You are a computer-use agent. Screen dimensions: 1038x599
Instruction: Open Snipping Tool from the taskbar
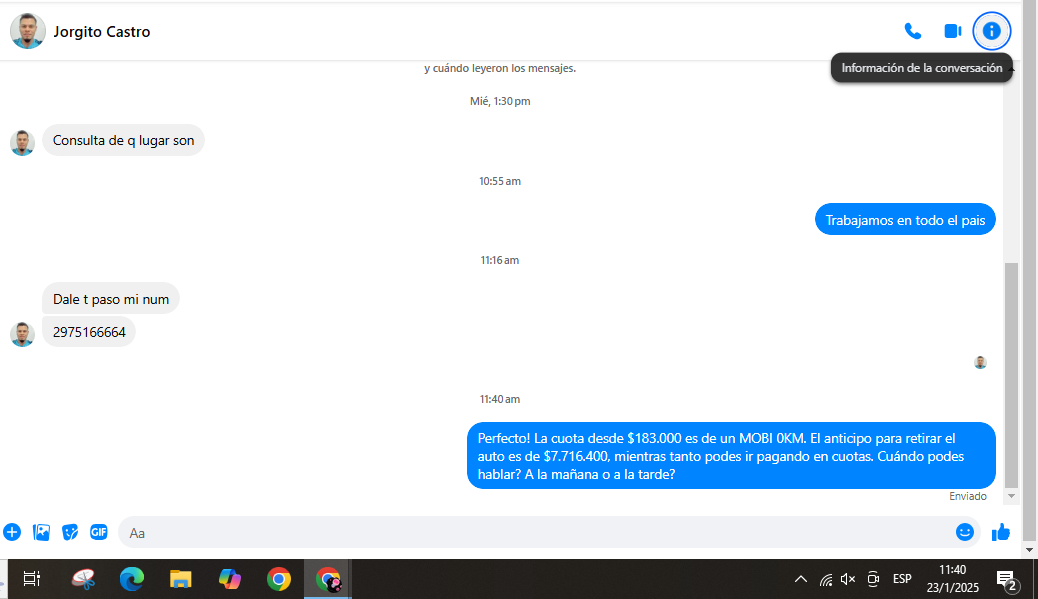pos(83,579)
